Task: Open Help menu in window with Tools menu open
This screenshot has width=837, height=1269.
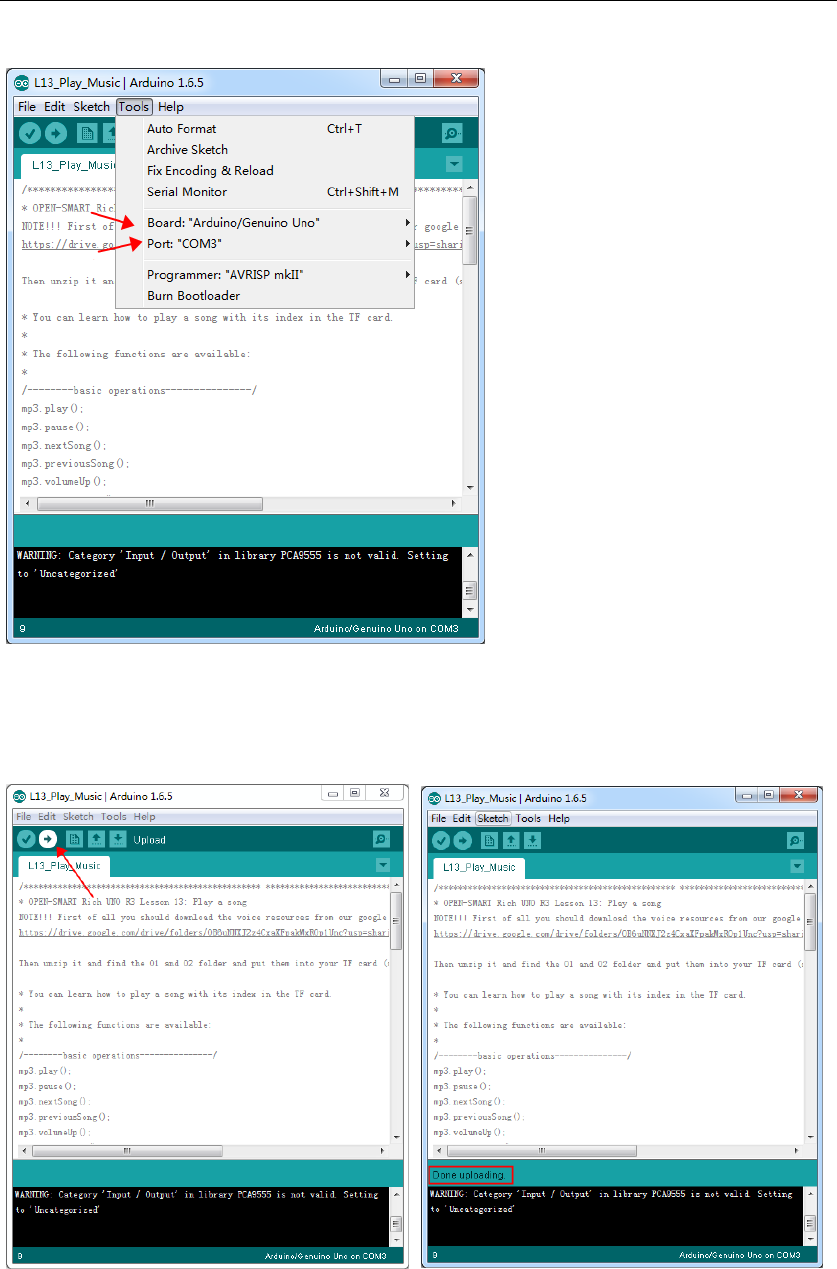Action: 171,107
